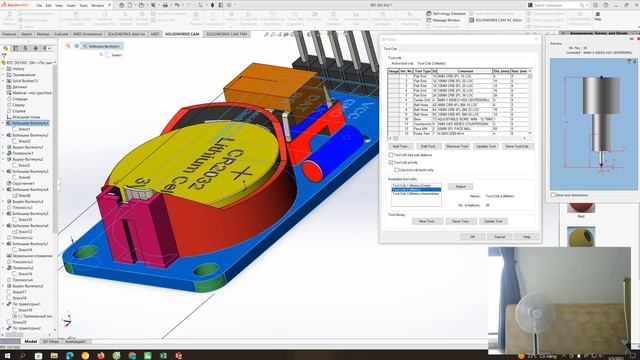Toggle 'Use tool crib tools only' checkbox

[x=396, y=170]
